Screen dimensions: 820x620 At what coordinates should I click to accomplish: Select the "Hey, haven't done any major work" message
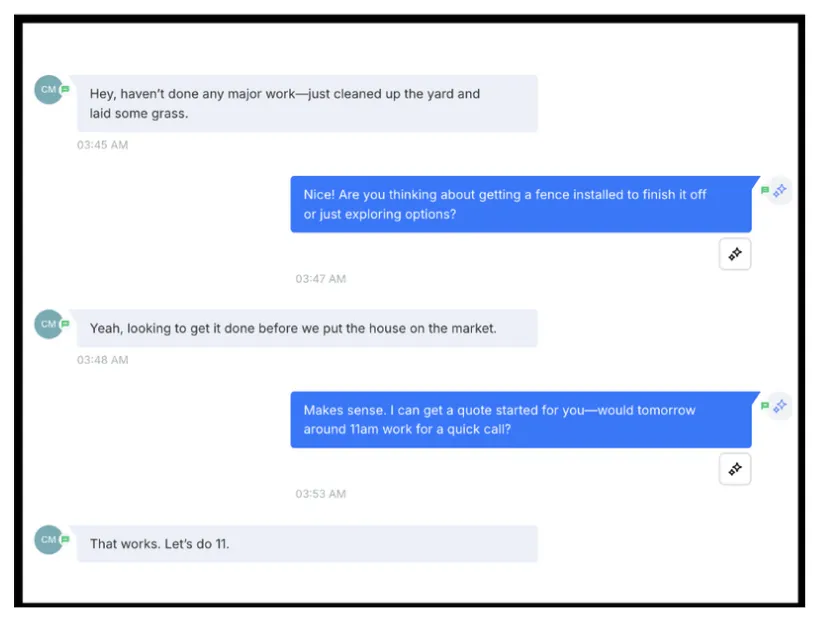click(x=308, y=104)
